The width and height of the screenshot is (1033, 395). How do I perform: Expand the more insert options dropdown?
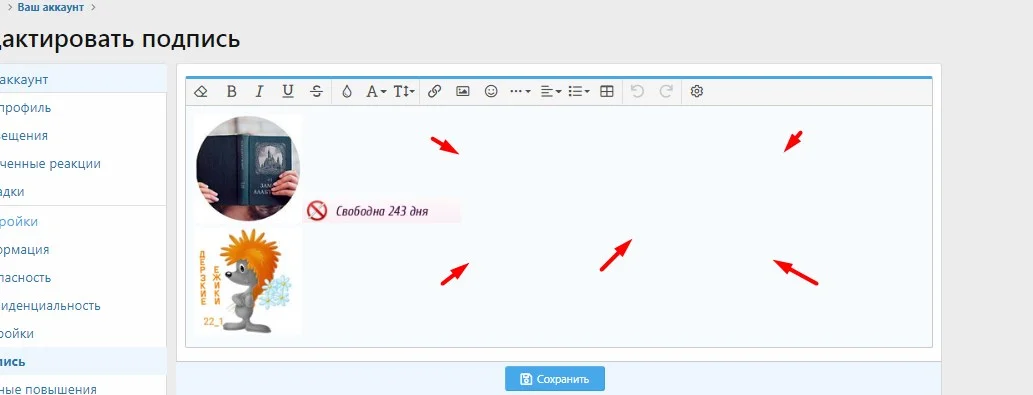[520, 92]
